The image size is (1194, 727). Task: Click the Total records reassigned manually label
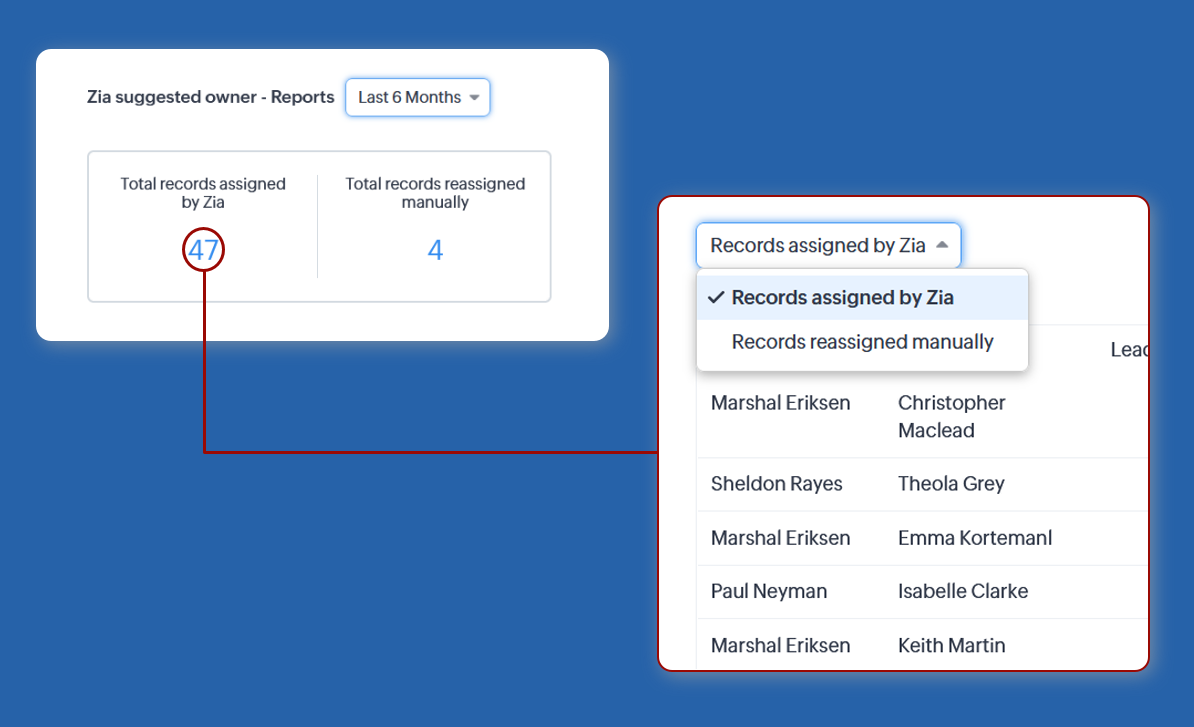tap(435, 193)
